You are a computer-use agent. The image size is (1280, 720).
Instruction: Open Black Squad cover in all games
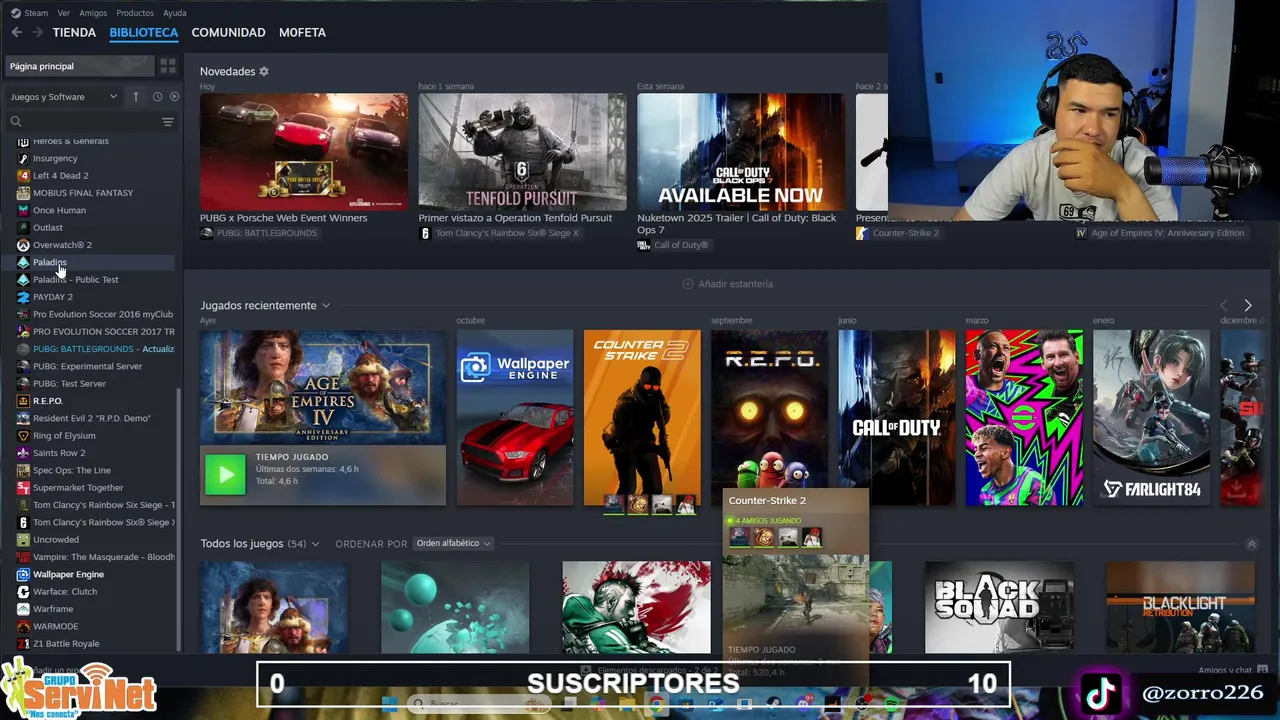(x=1000, y=607)
